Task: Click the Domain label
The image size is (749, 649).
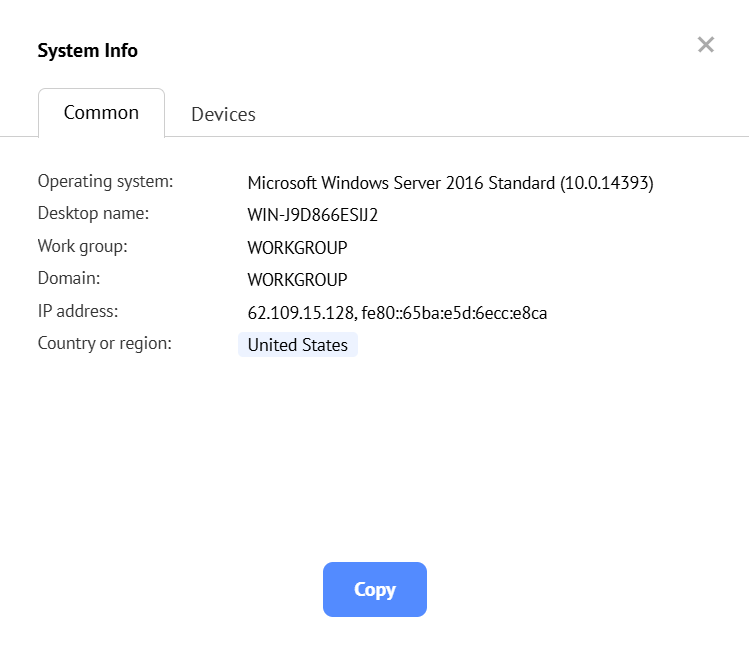Action: (69, 278)
